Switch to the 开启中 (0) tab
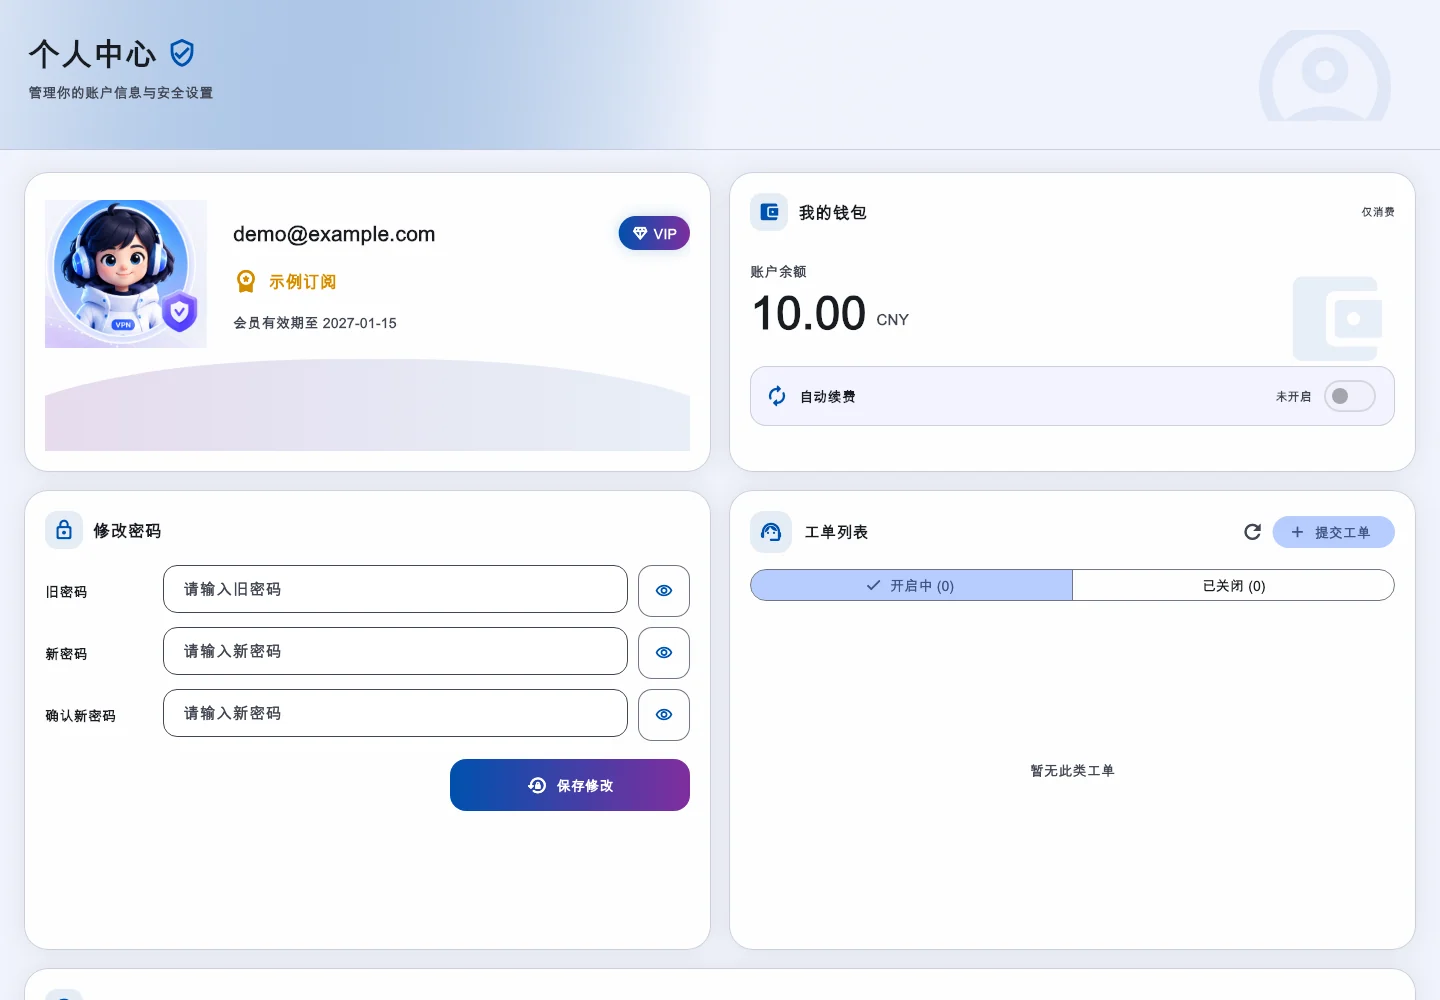The width and height of the screenshot is (1440, 1000). pyautogui.click(x=911, y=585)
